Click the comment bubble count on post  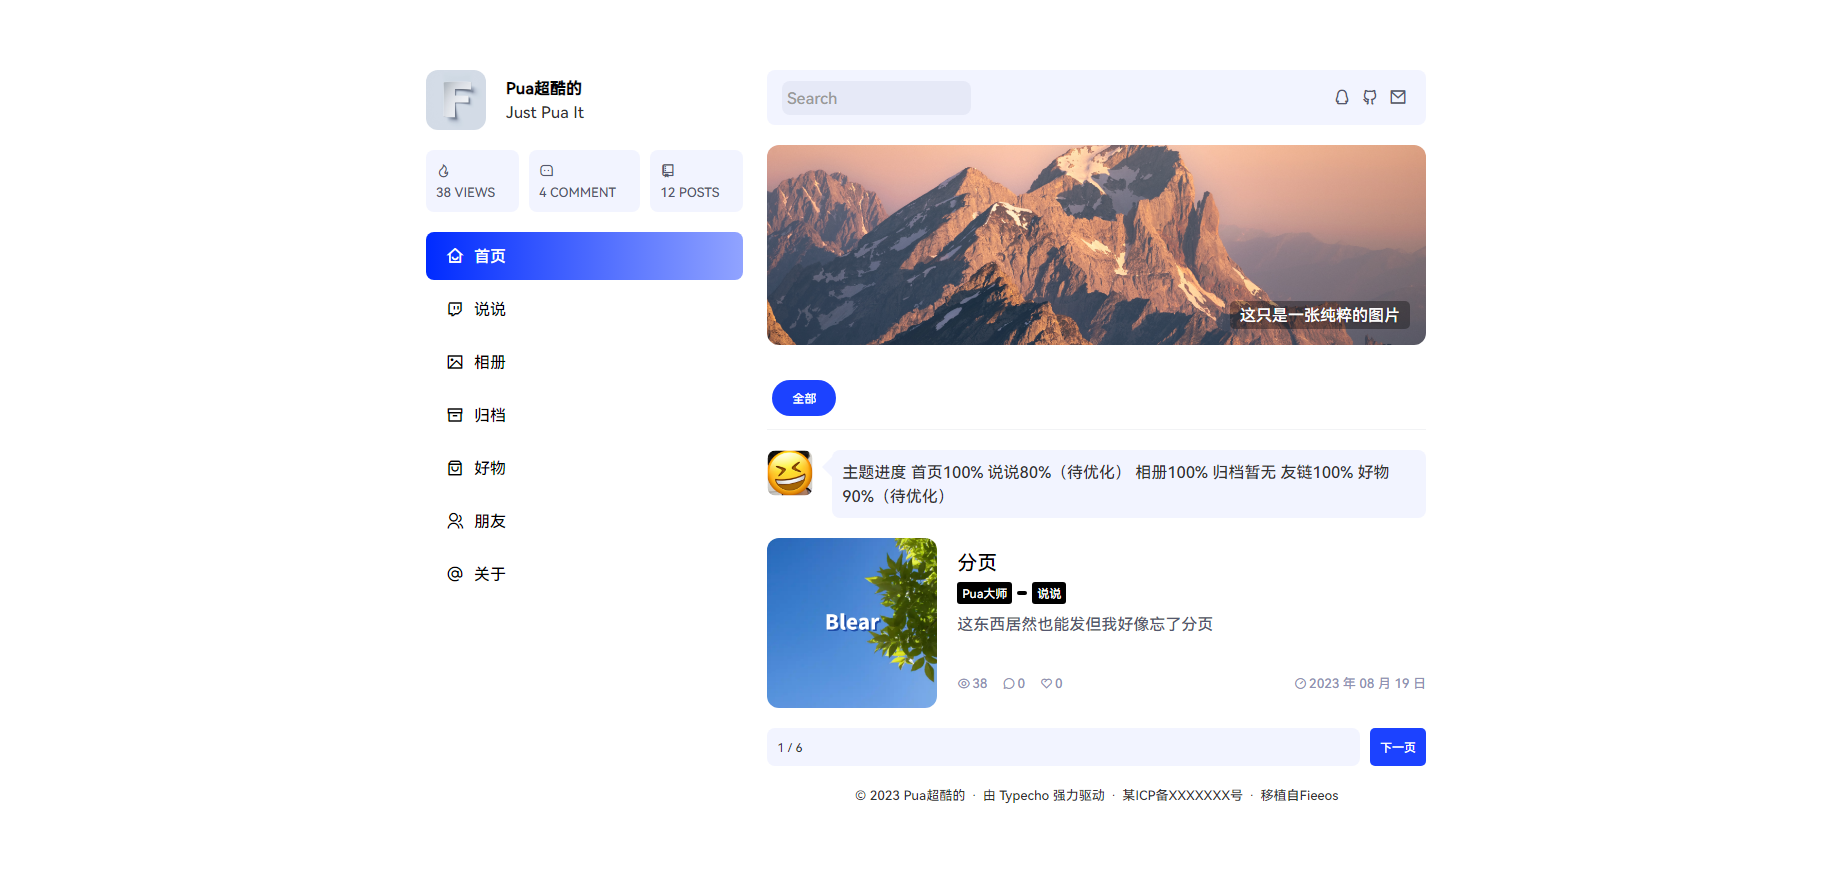coord(1014,684)
